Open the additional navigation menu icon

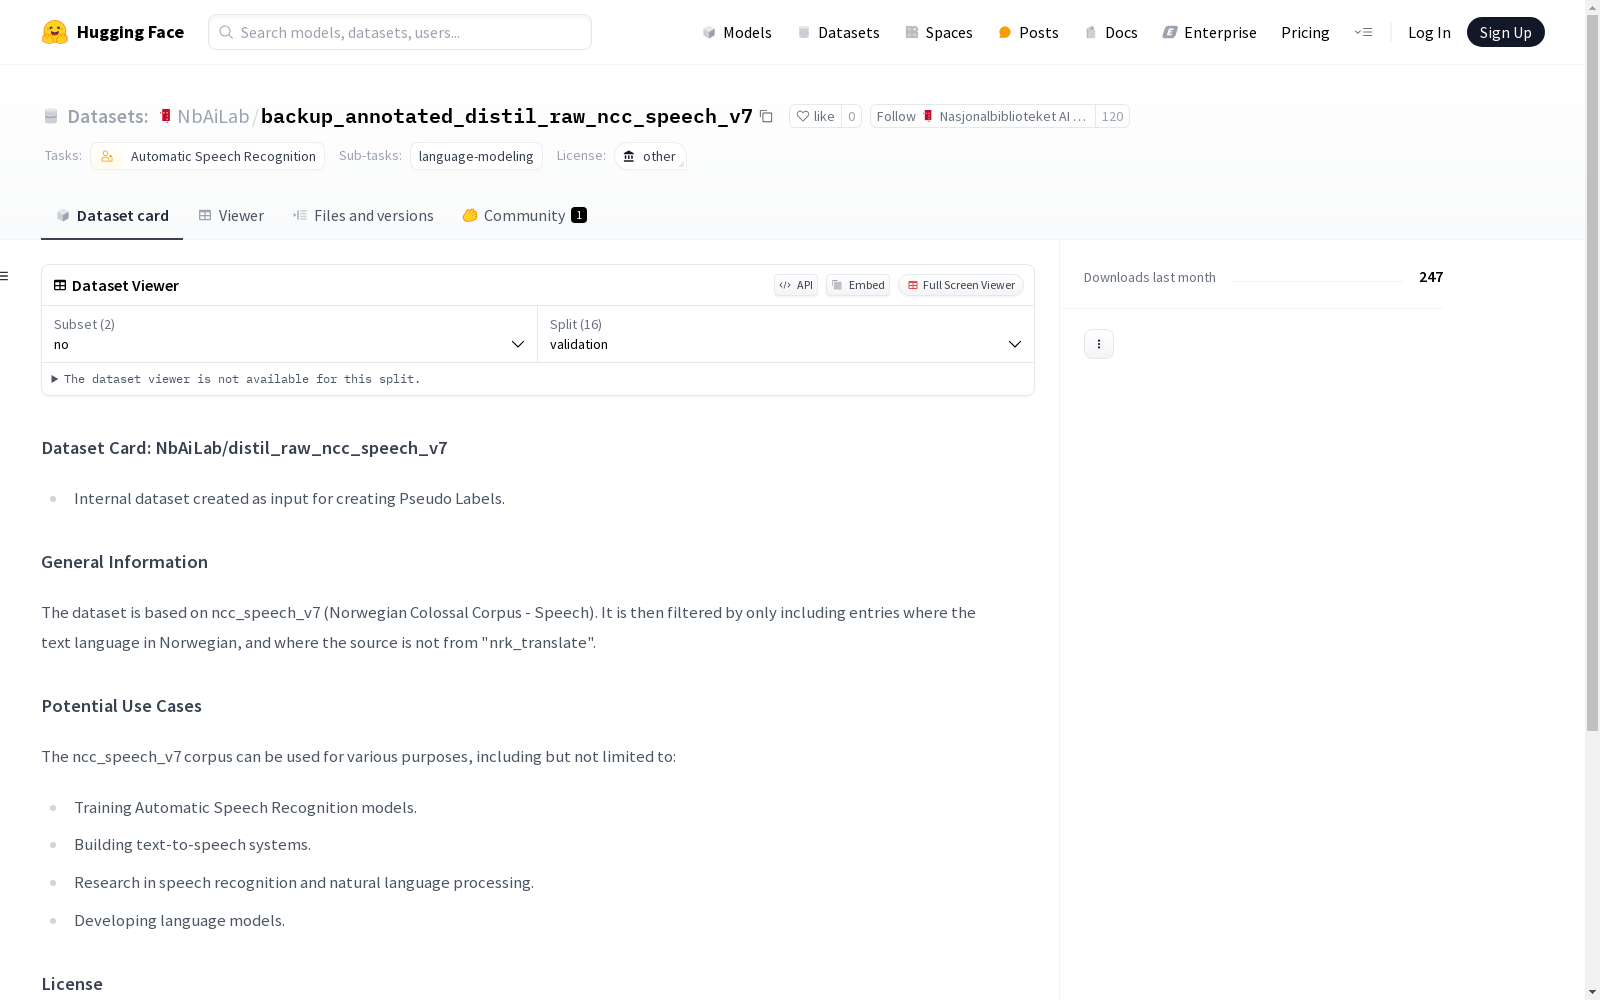click(1363, 32)
